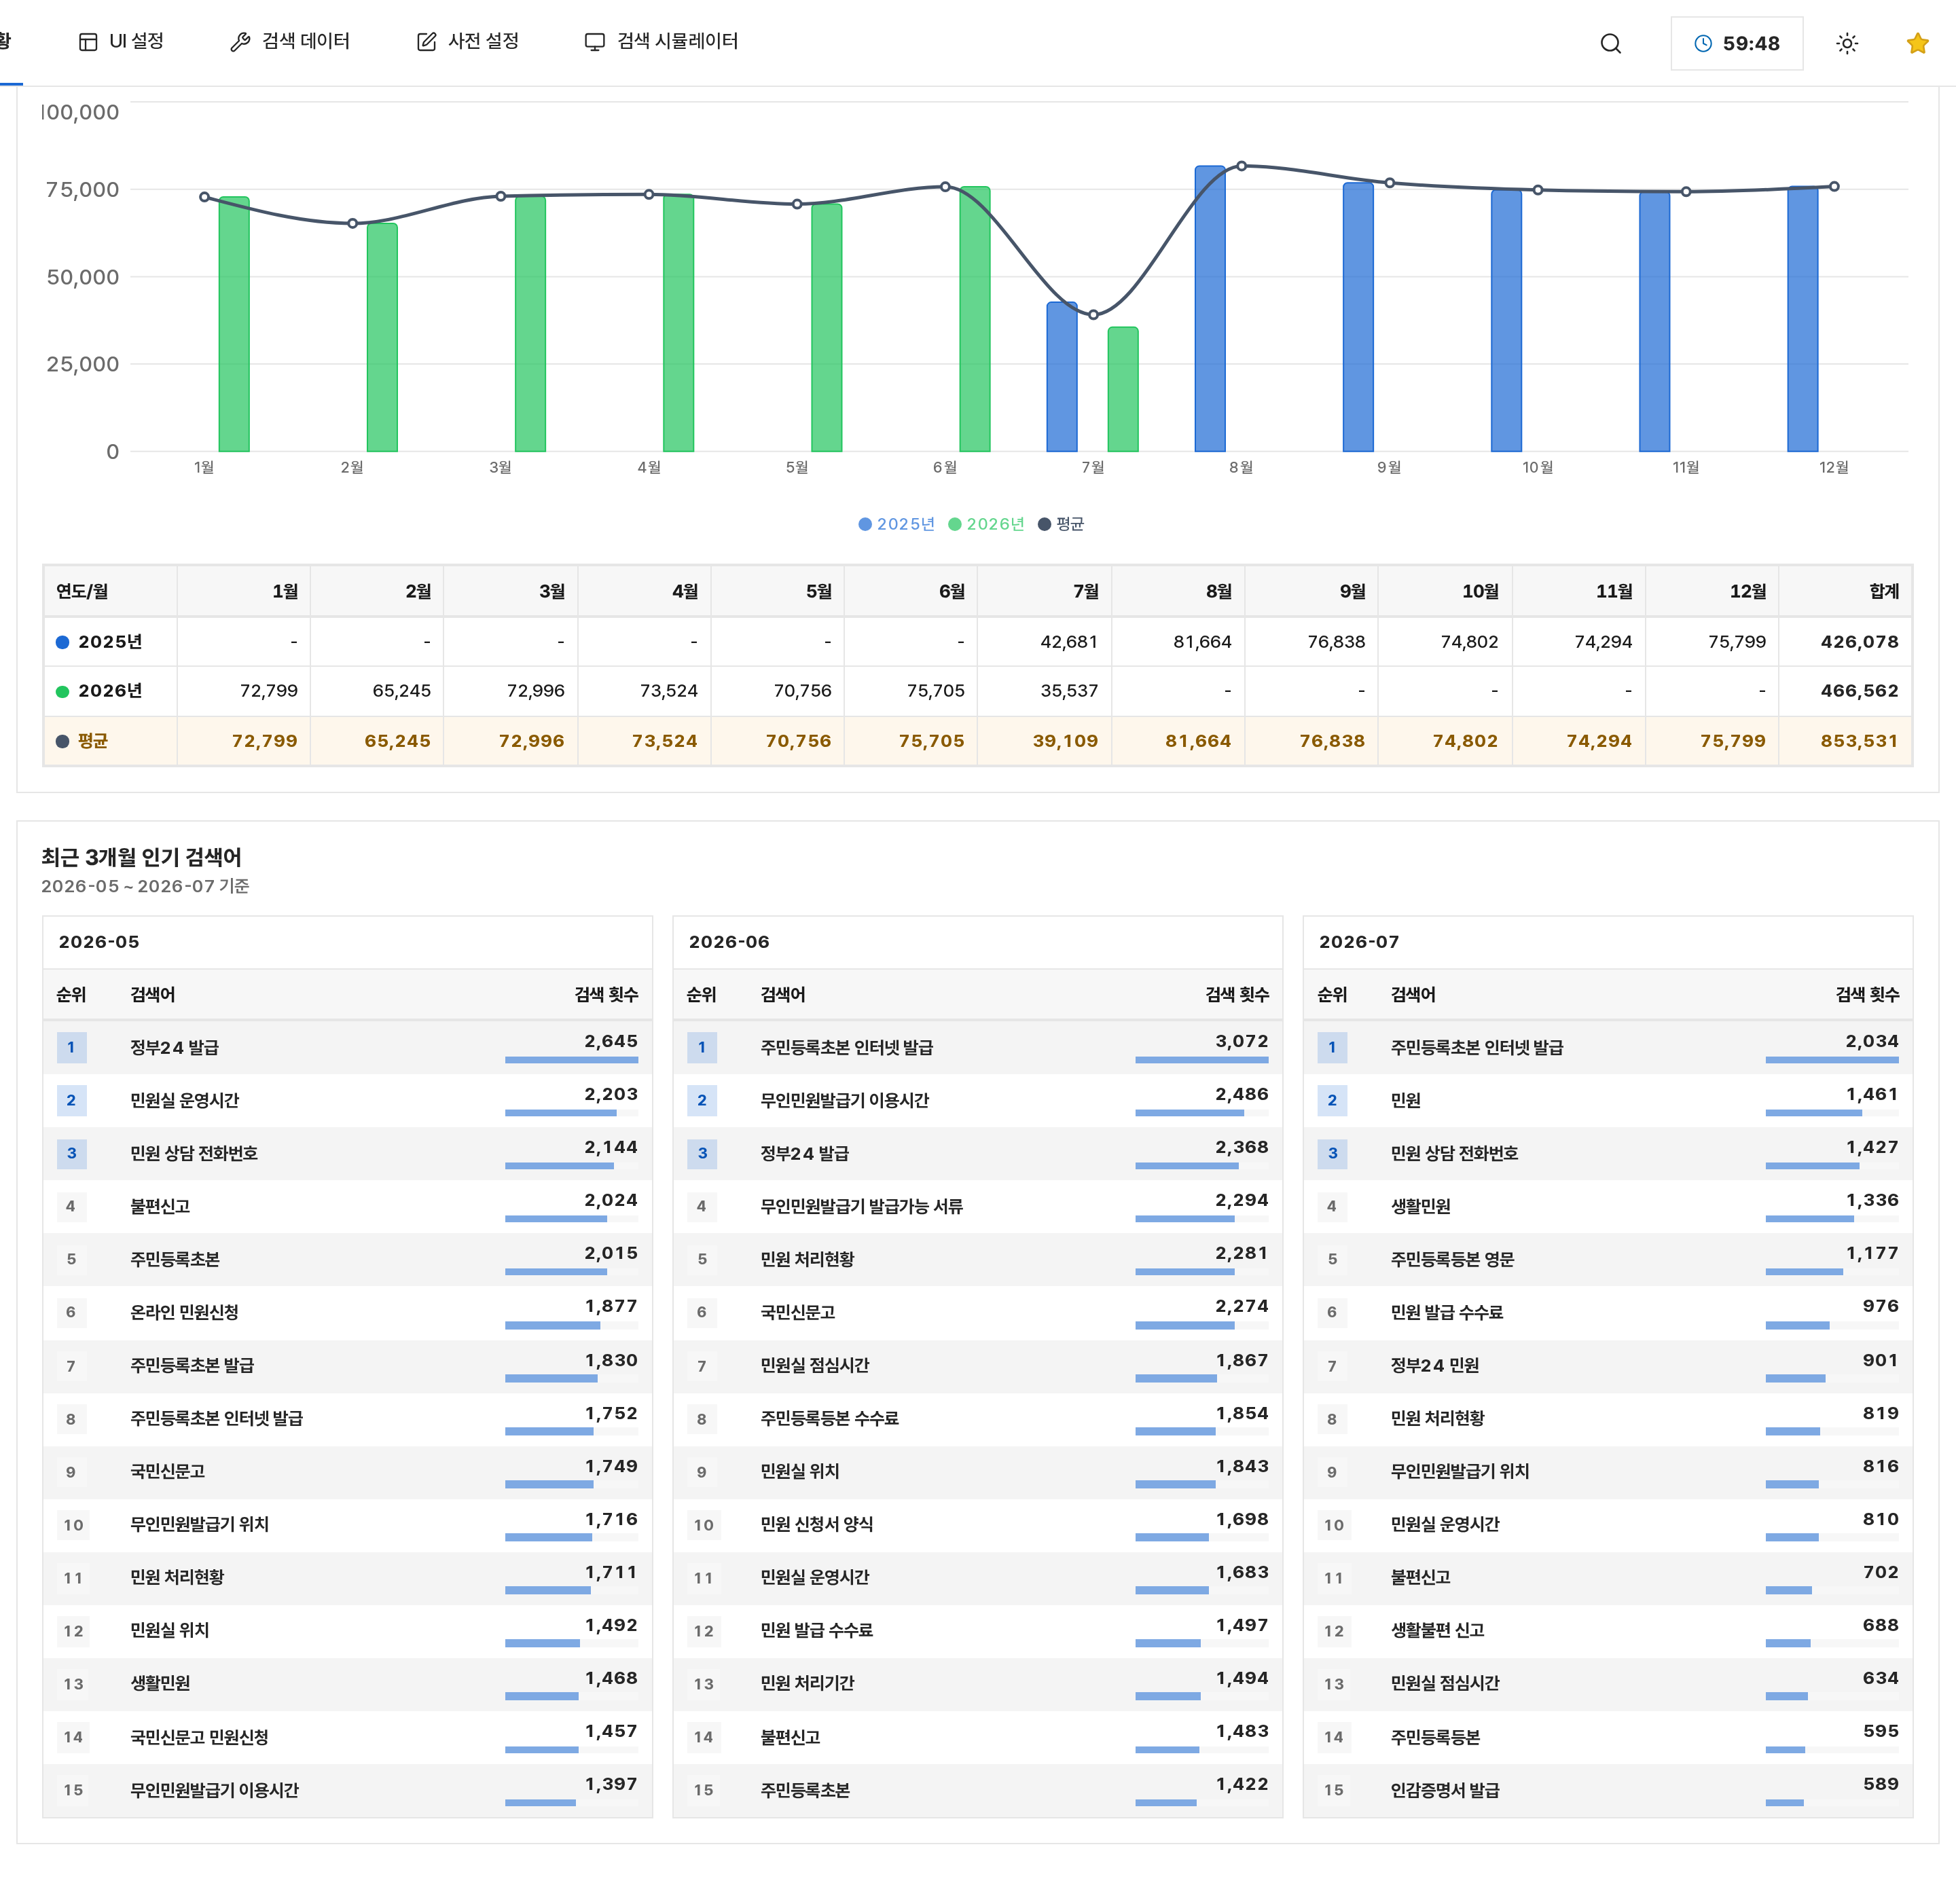This screenshot has width=1956, height=1904.
Task: Toggle the 평균 line in chart legend
Action: (1061, 524)
